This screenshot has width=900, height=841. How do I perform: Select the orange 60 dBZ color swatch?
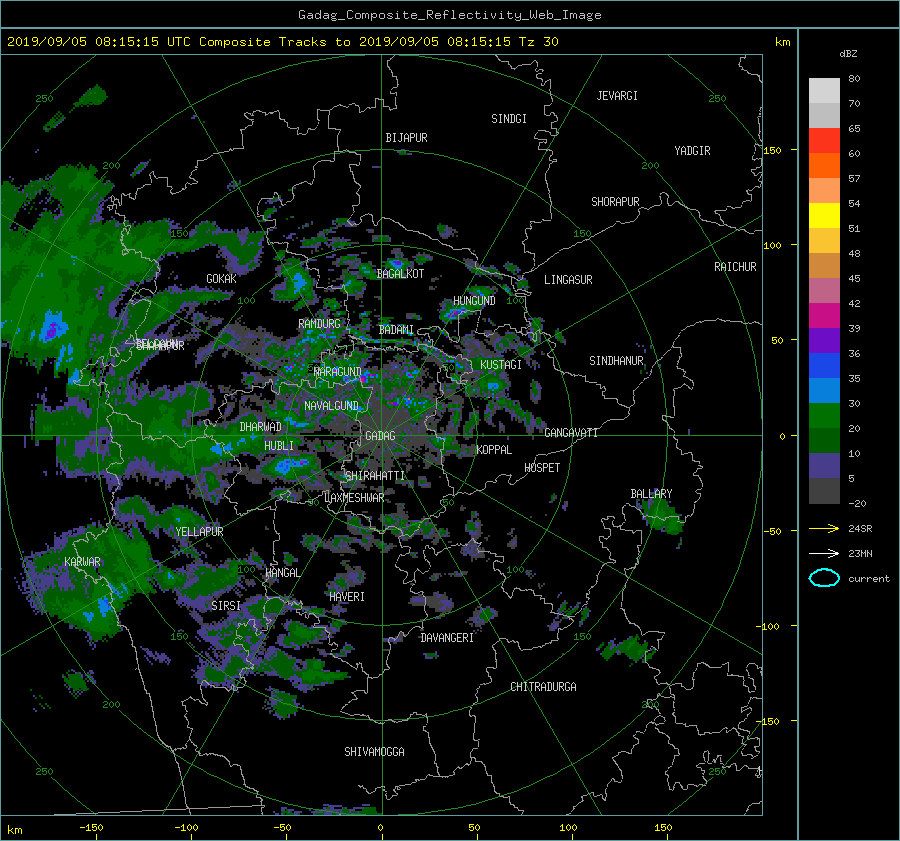(x=824, y=165)
